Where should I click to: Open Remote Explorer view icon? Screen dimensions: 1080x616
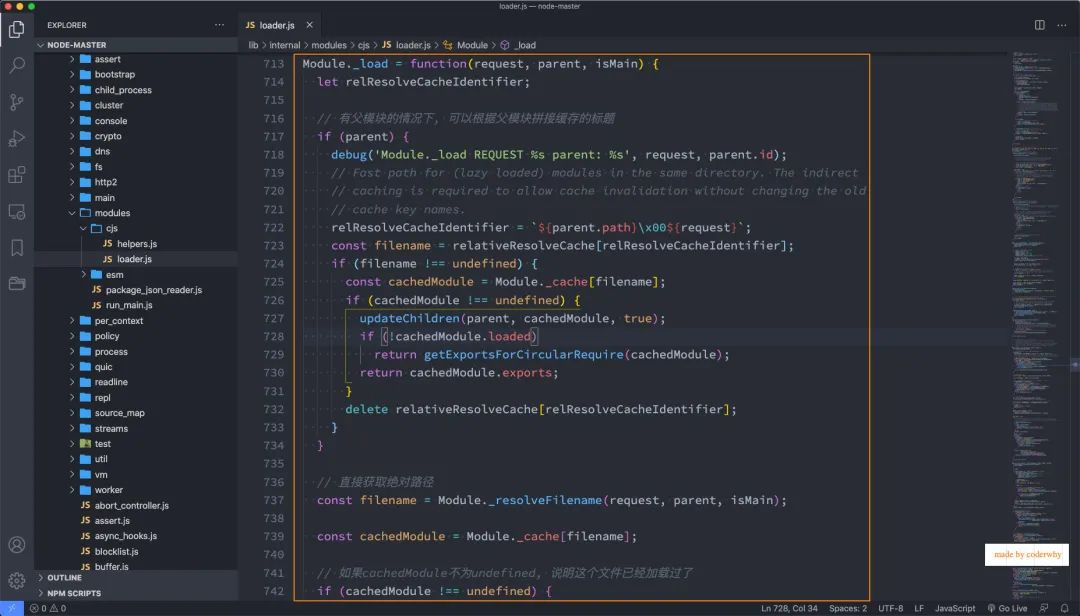(x=17, y=212)
